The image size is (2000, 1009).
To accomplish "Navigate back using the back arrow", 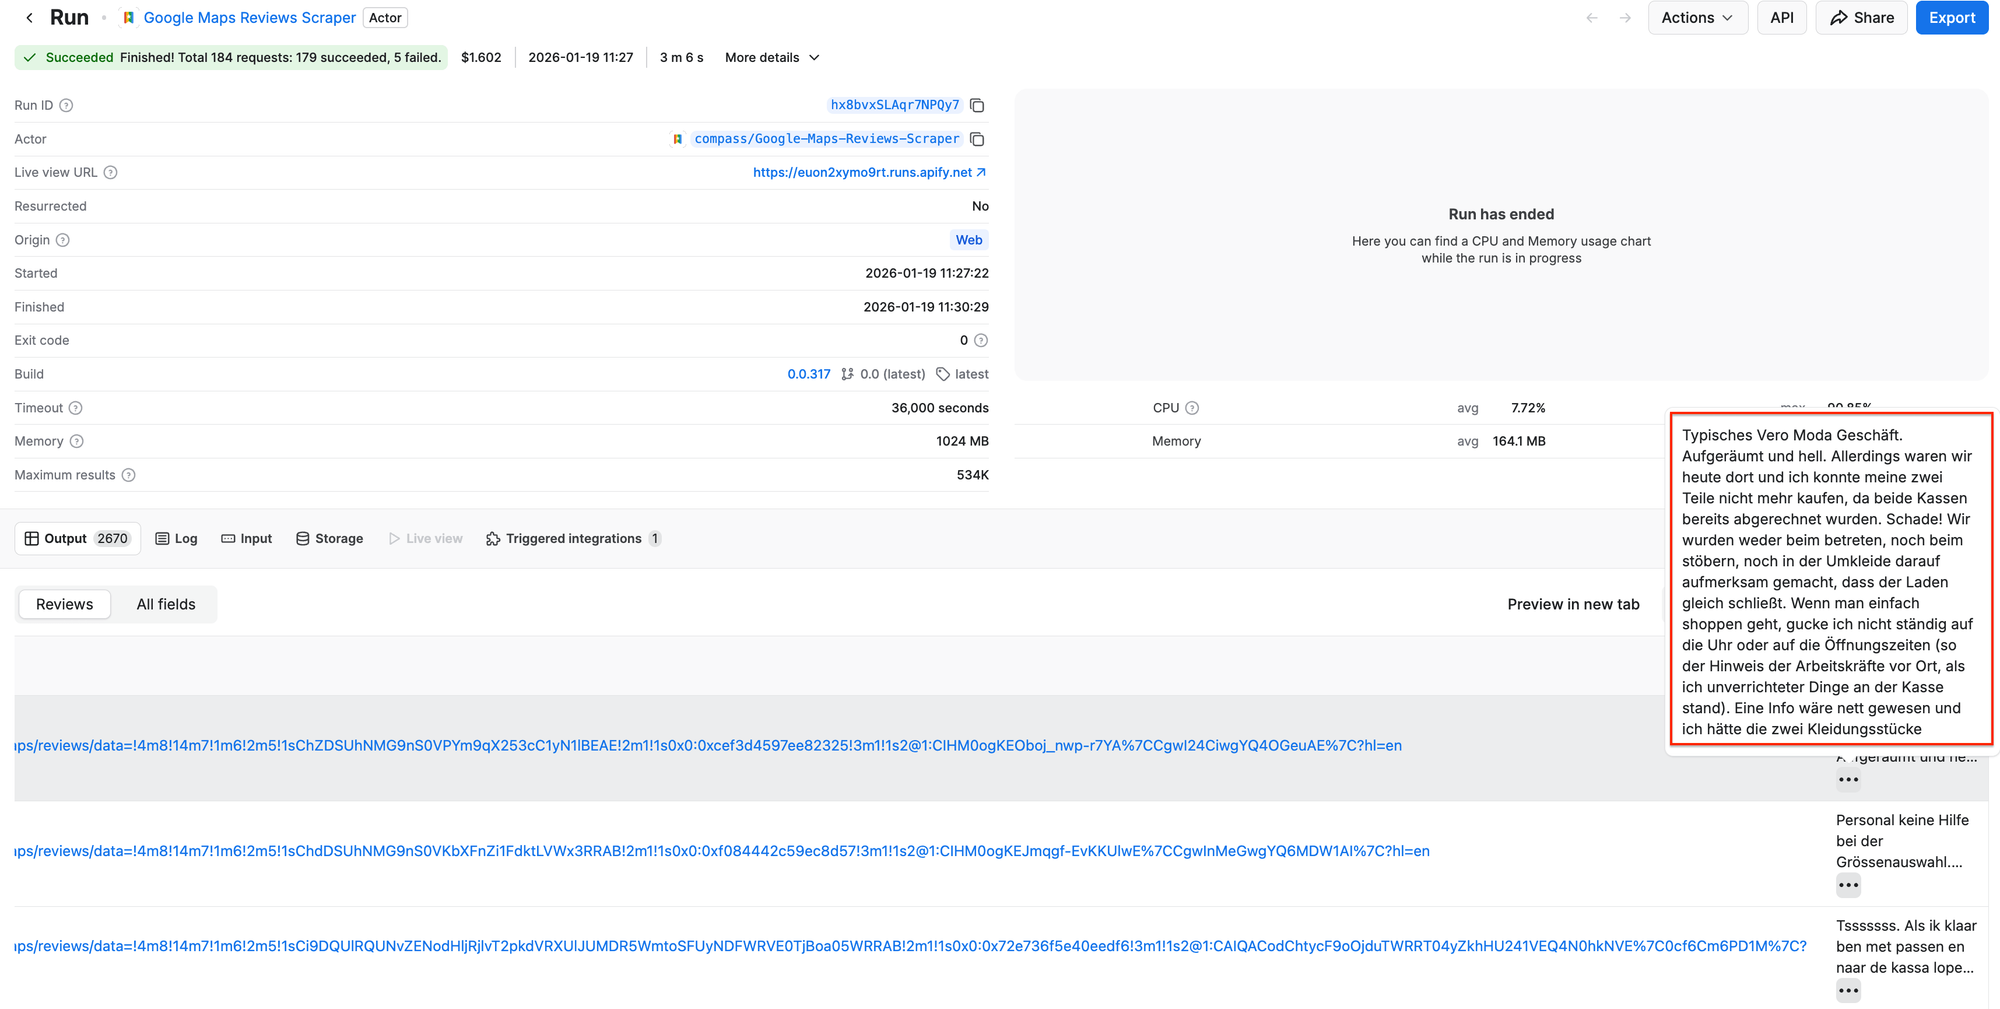I will point(28,17).
